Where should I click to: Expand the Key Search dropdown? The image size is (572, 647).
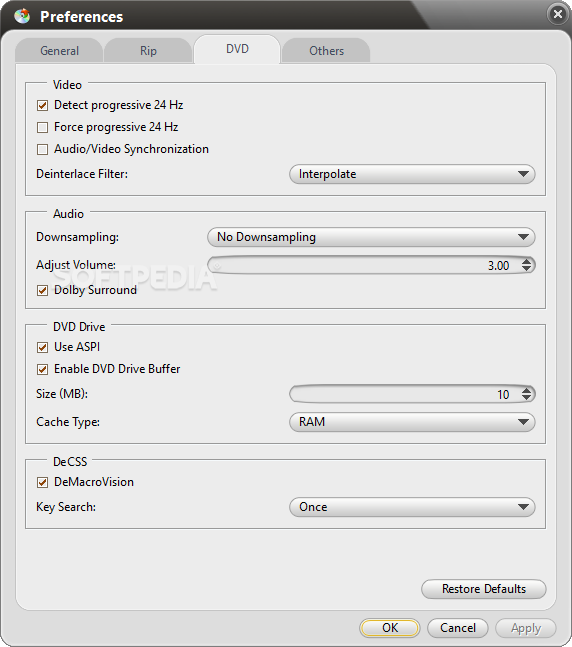pos(412,507)
